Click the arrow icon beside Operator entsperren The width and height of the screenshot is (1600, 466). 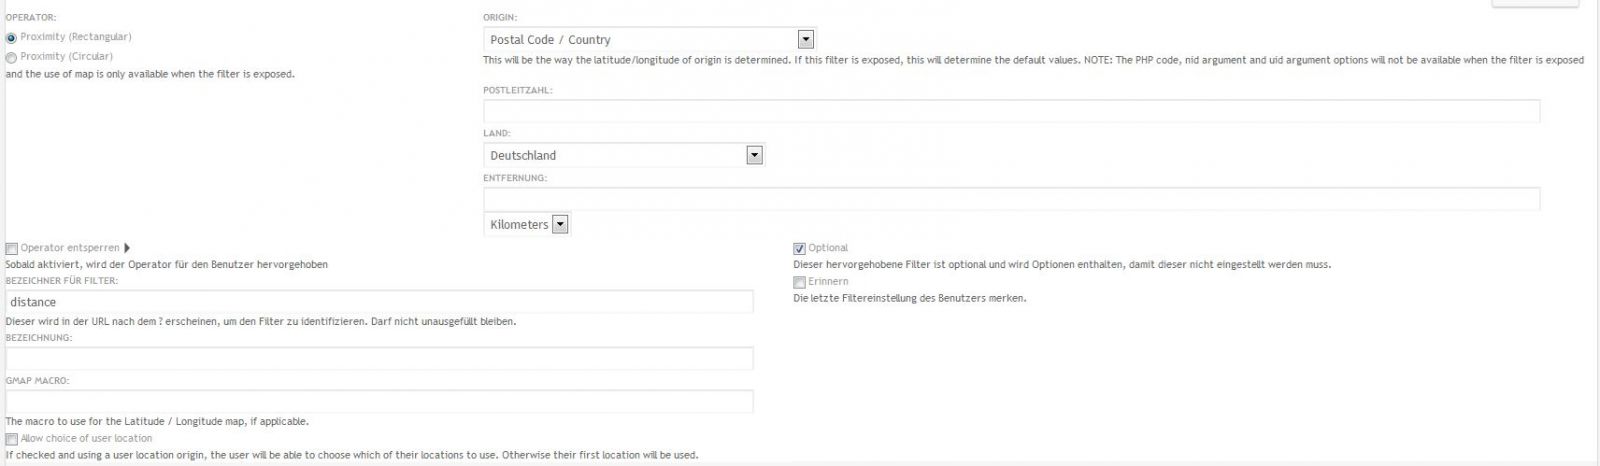127,248
